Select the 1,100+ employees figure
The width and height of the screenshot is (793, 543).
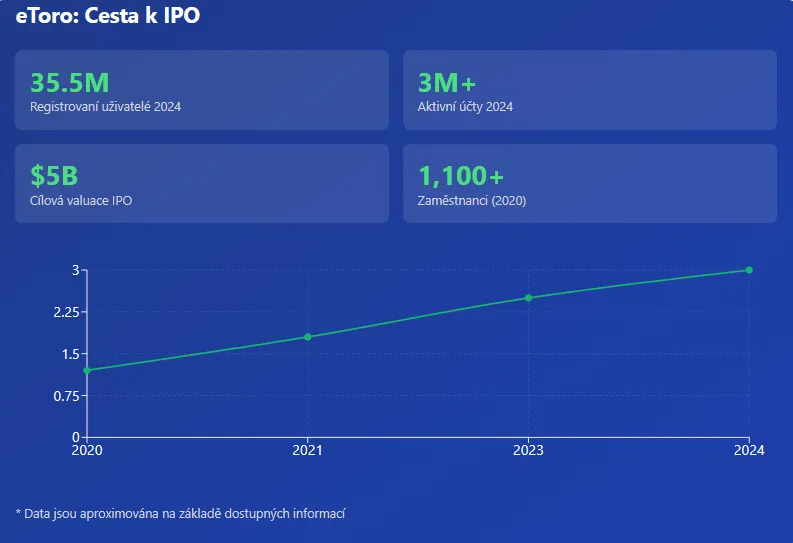[x=461, y=176]
